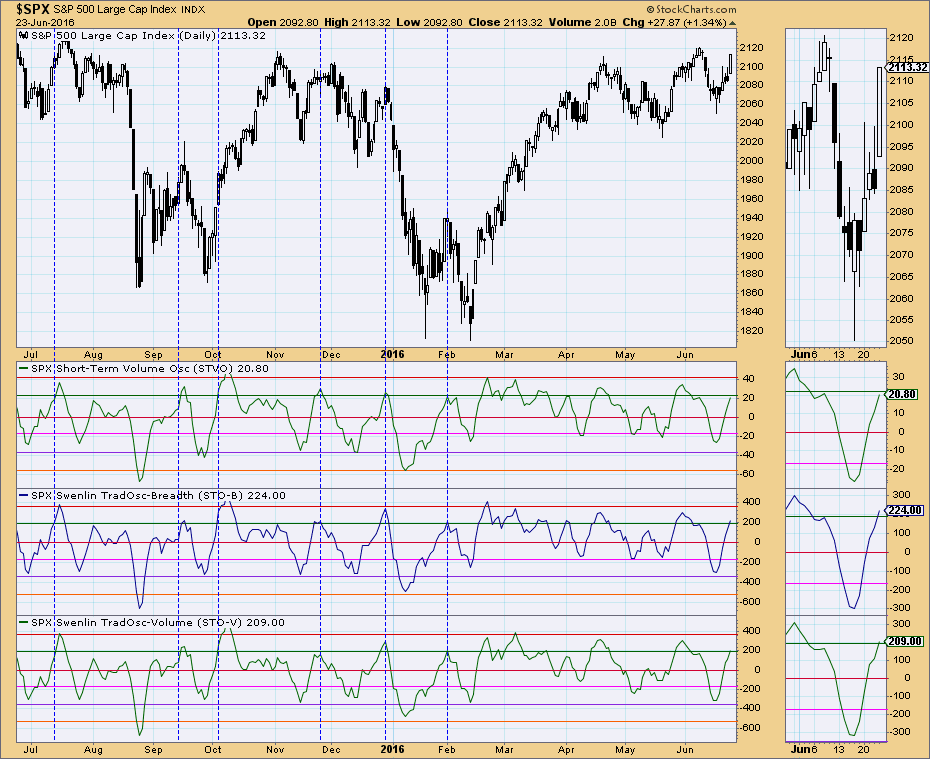The image size is (930, 759).
Task: Click the 2000 price level on right axis
Action: 751,160
